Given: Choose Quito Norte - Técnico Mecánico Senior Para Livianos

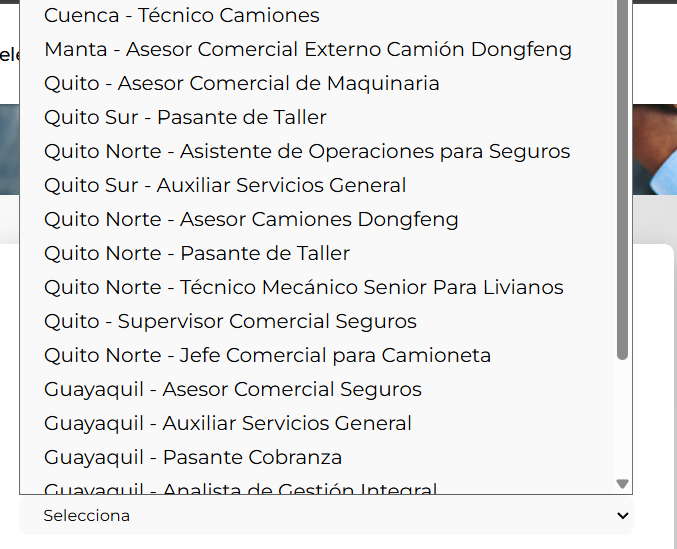Looking at the screenshot, I should [x=304, y=287].
